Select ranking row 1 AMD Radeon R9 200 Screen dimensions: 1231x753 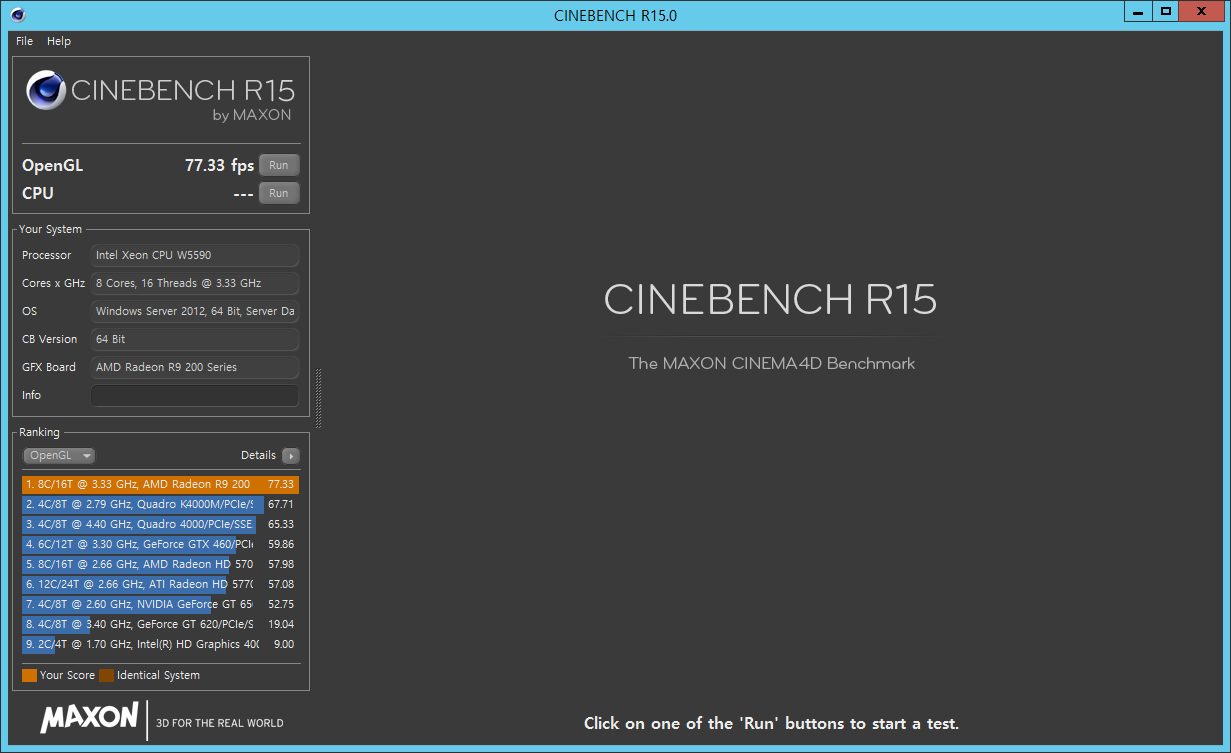coord(160,484)
